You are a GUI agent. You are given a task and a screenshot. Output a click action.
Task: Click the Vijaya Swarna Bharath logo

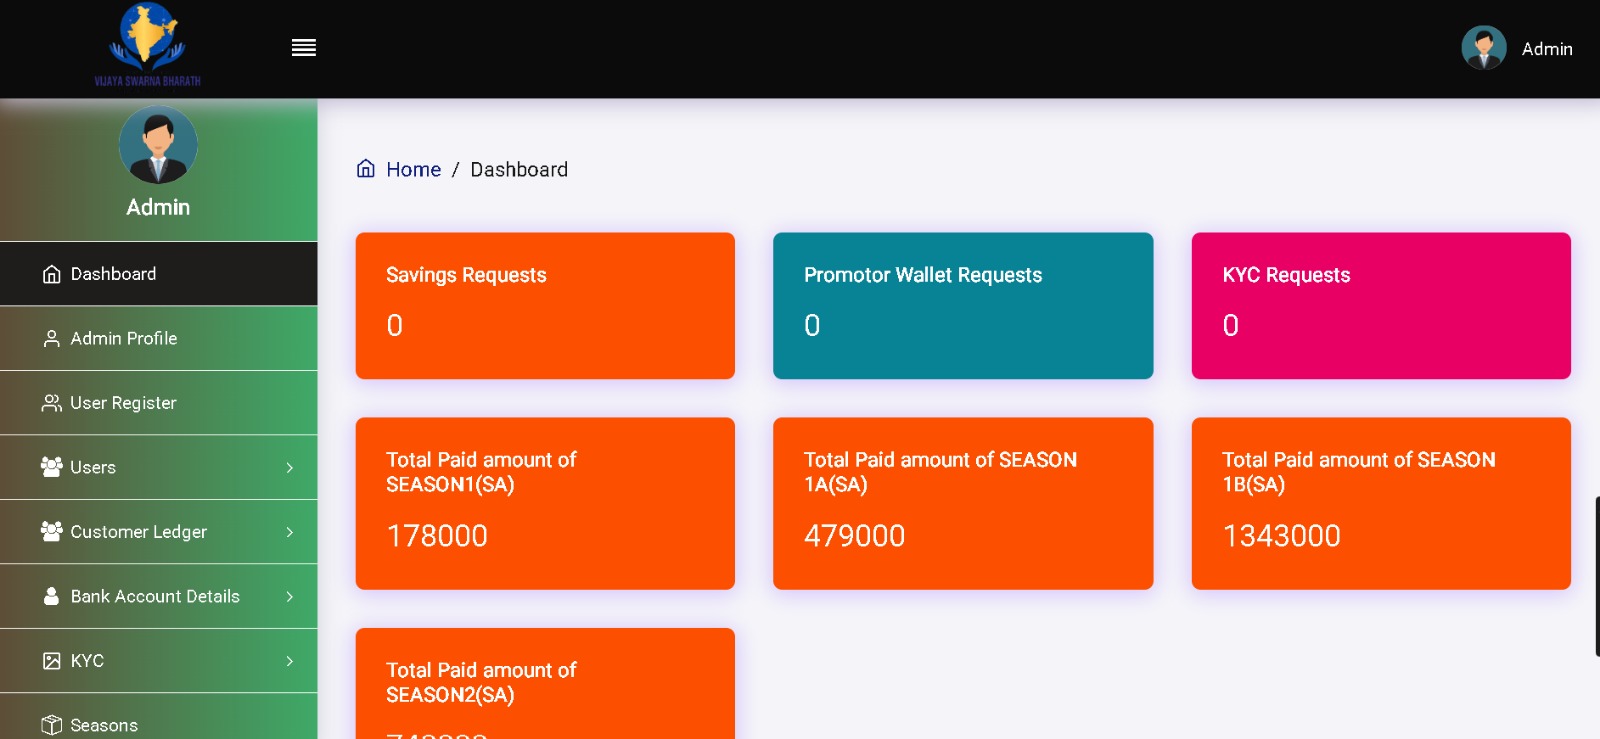148,46
